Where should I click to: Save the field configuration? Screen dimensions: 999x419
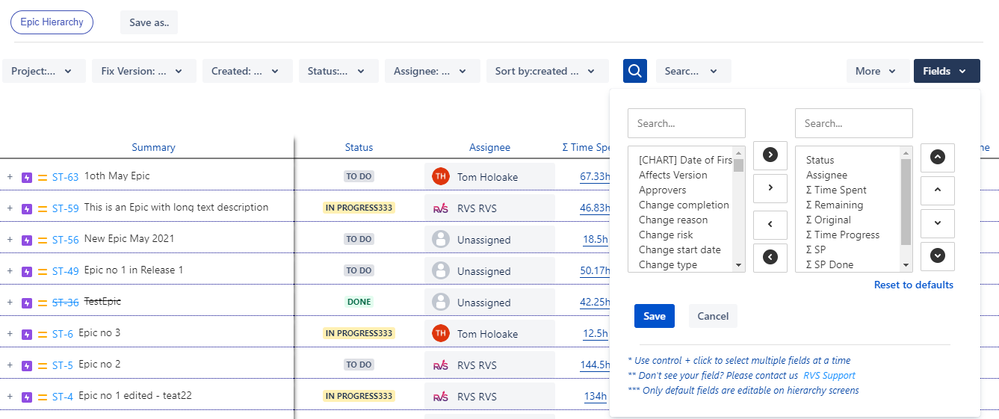(654, 316)
